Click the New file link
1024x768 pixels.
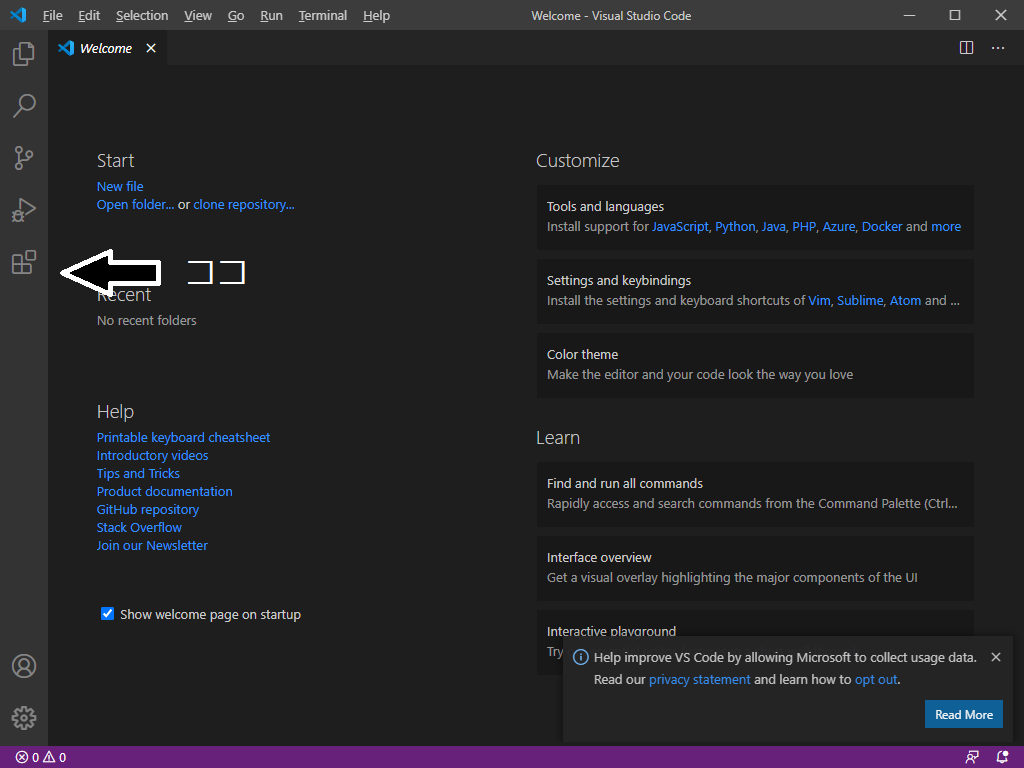120,187
